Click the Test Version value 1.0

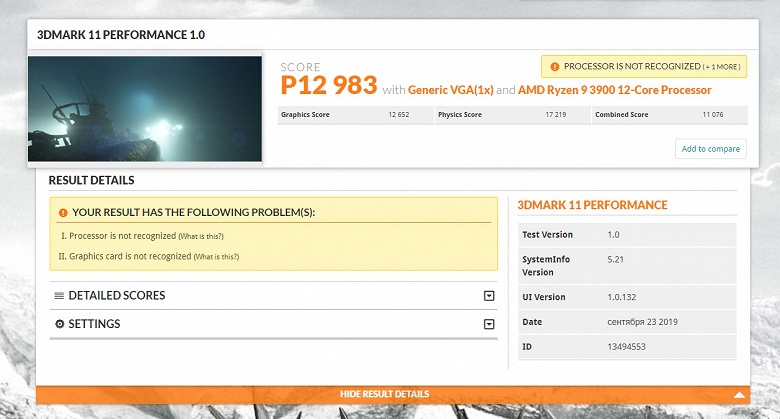pyautogui.click(x=613, y=234)
